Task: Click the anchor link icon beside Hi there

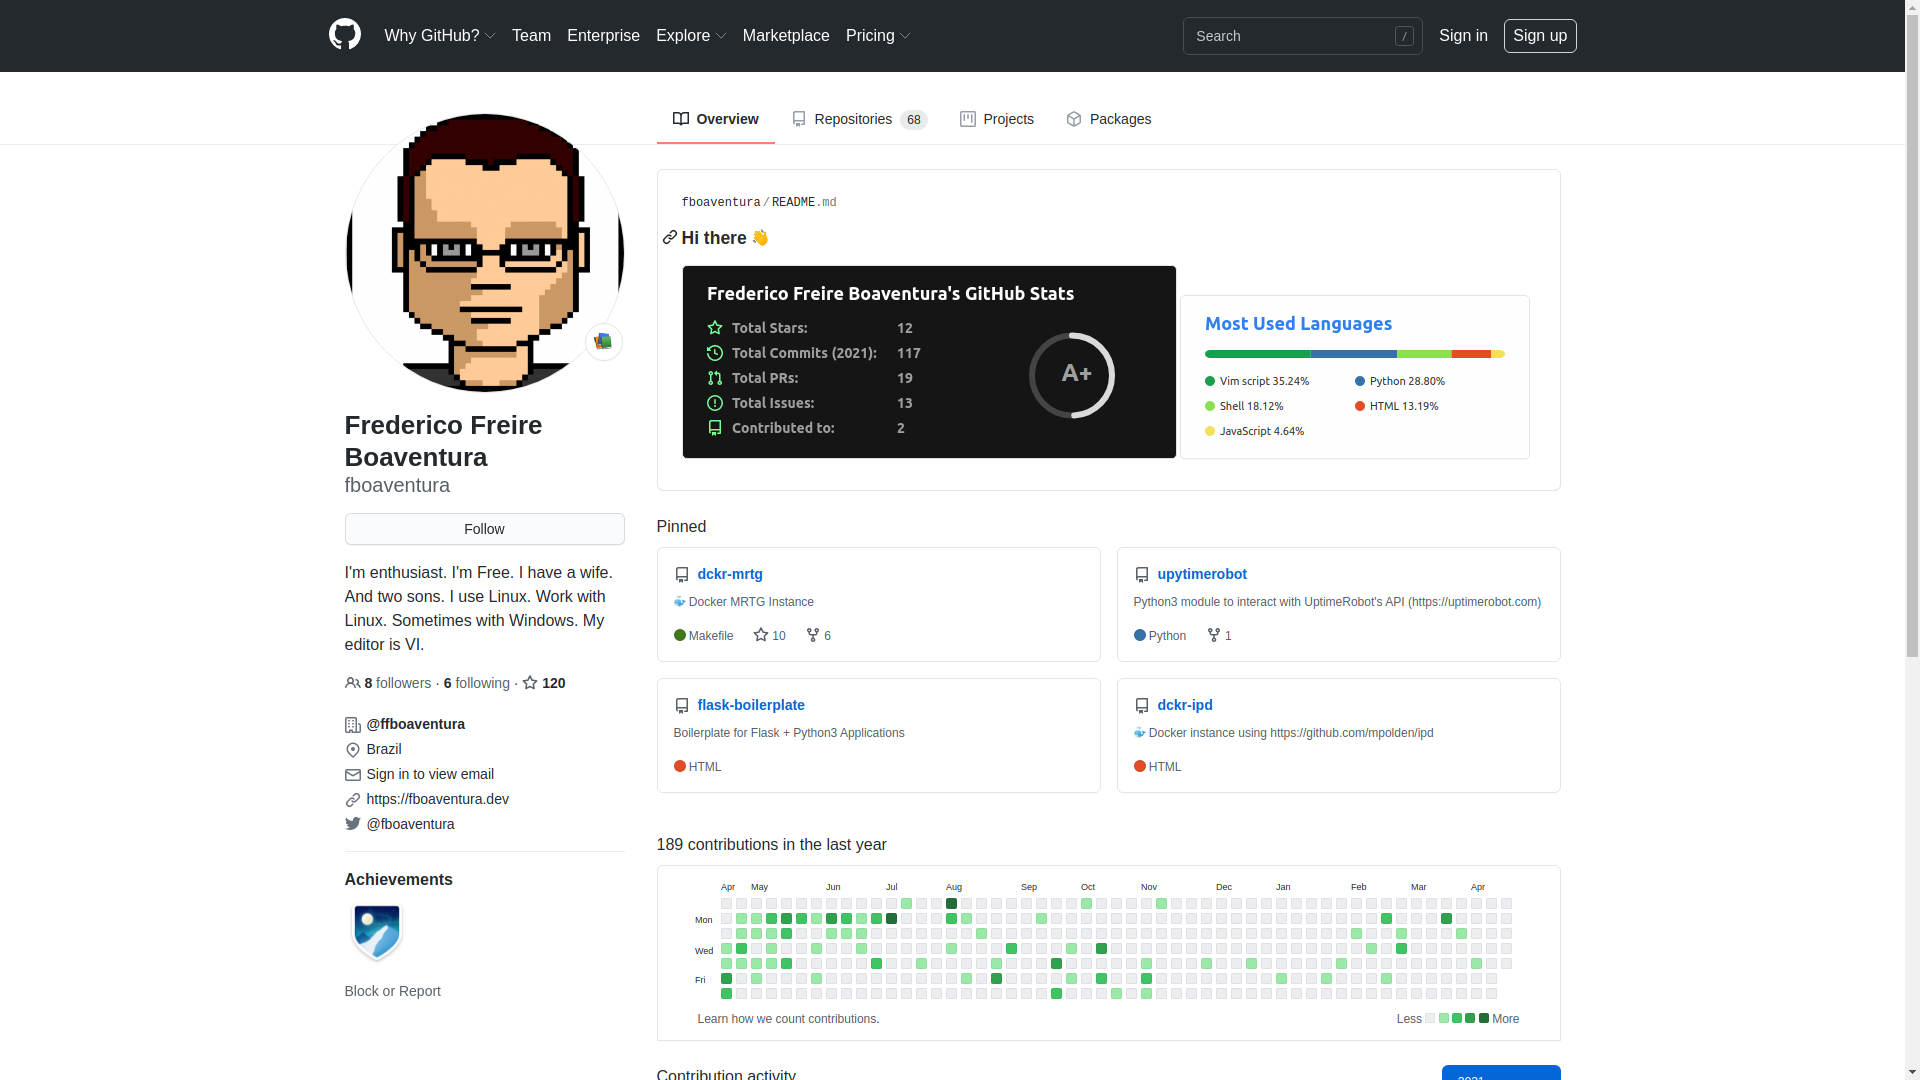Action: tap(669, 238)
